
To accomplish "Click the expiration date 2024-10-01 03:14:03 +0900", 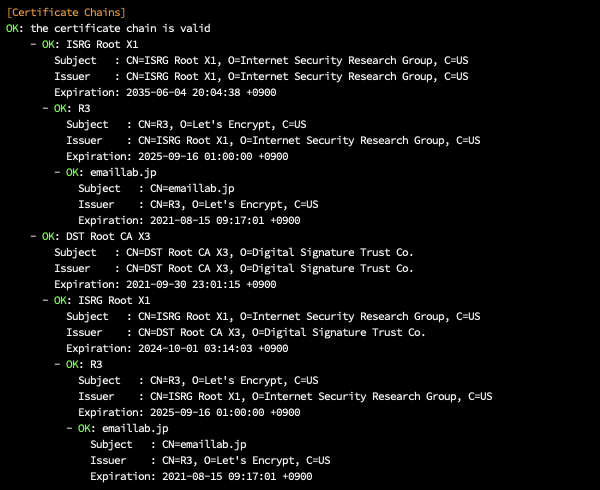I will coord(213,348).
